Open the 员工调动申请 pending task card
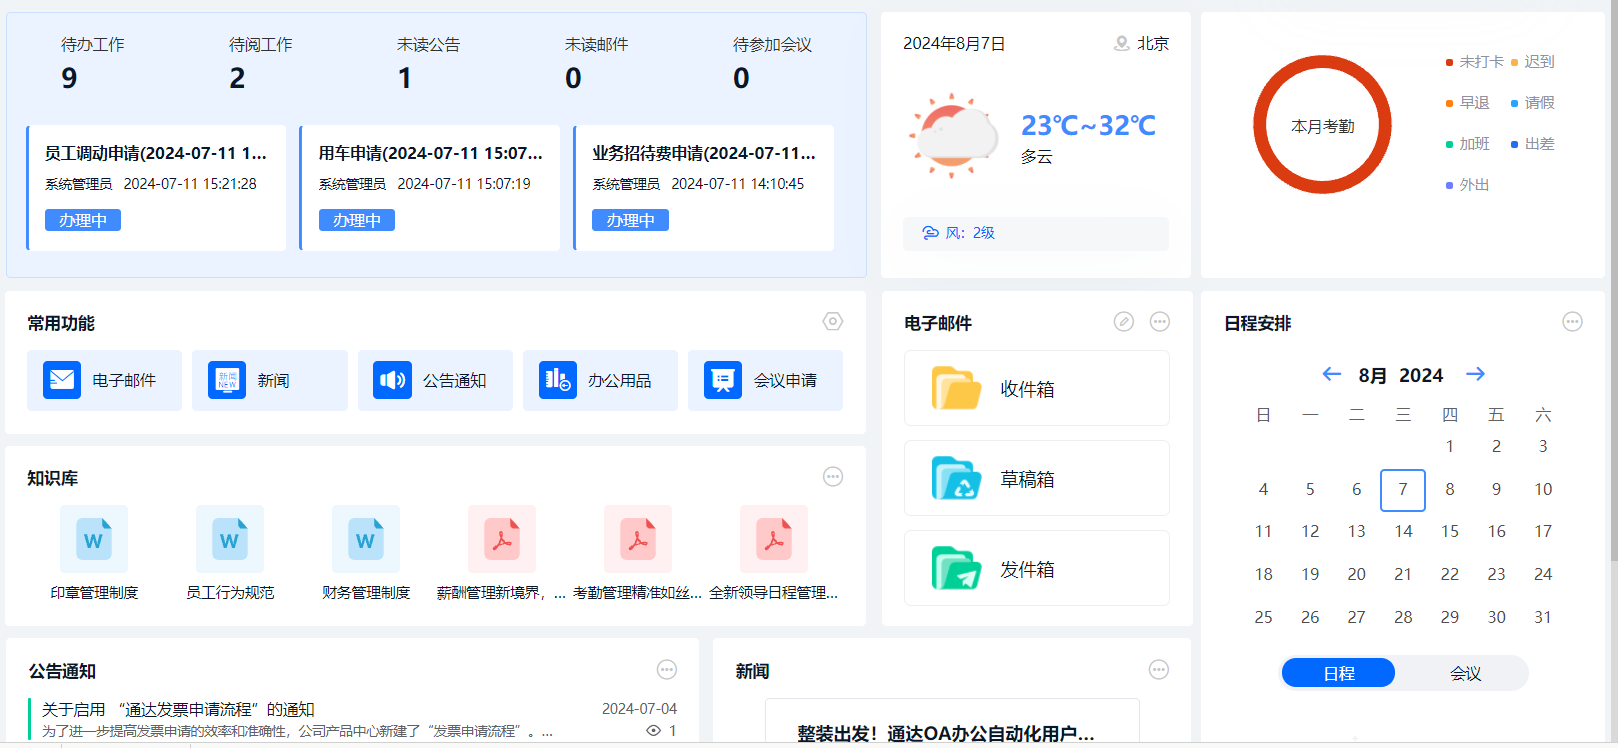Screen dimensions: 1618x748 156,187
